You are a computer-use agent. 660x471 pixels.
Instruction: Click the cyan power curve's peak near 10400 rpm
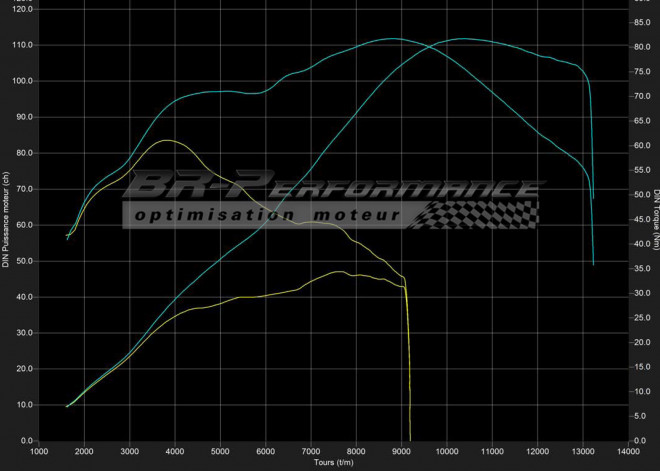[x=464, y=39]
